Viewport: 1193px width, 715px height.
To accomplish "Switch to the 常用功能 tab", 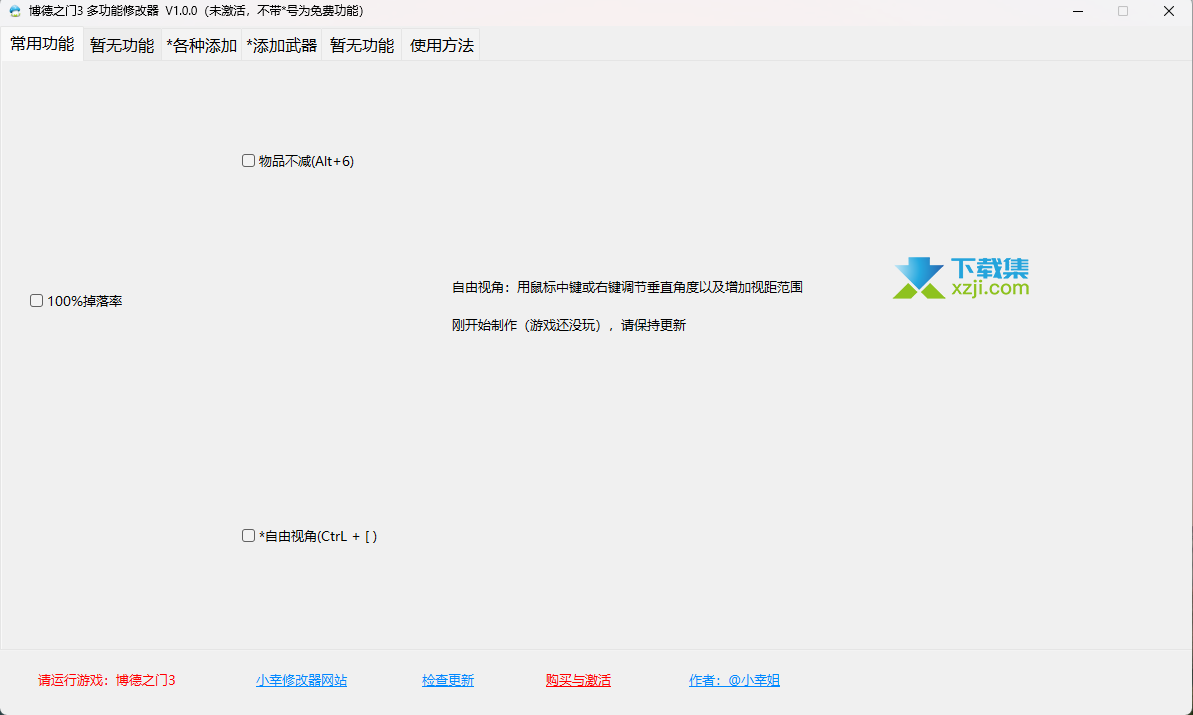I will (42, 45).
